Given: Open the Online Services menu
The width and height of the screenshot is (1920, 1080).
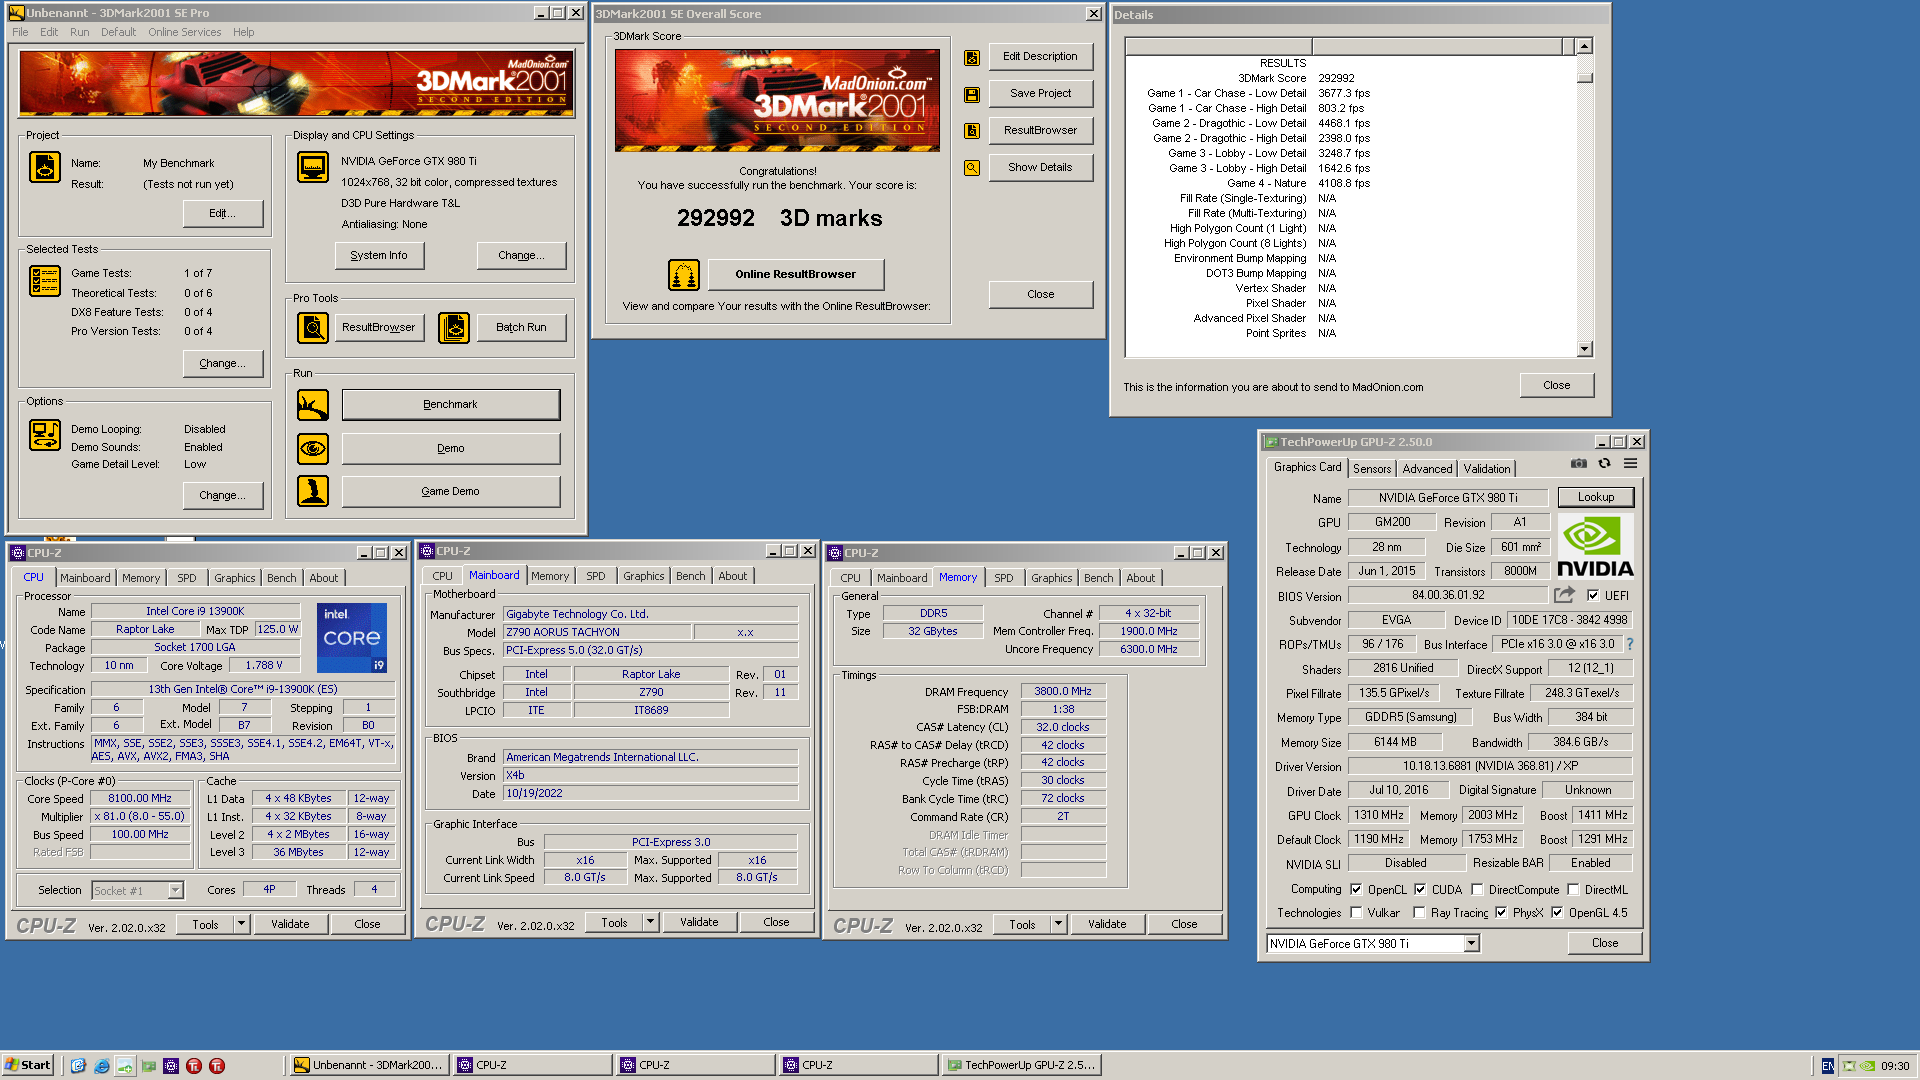Looking at the screenshot, I should [184, 32].
